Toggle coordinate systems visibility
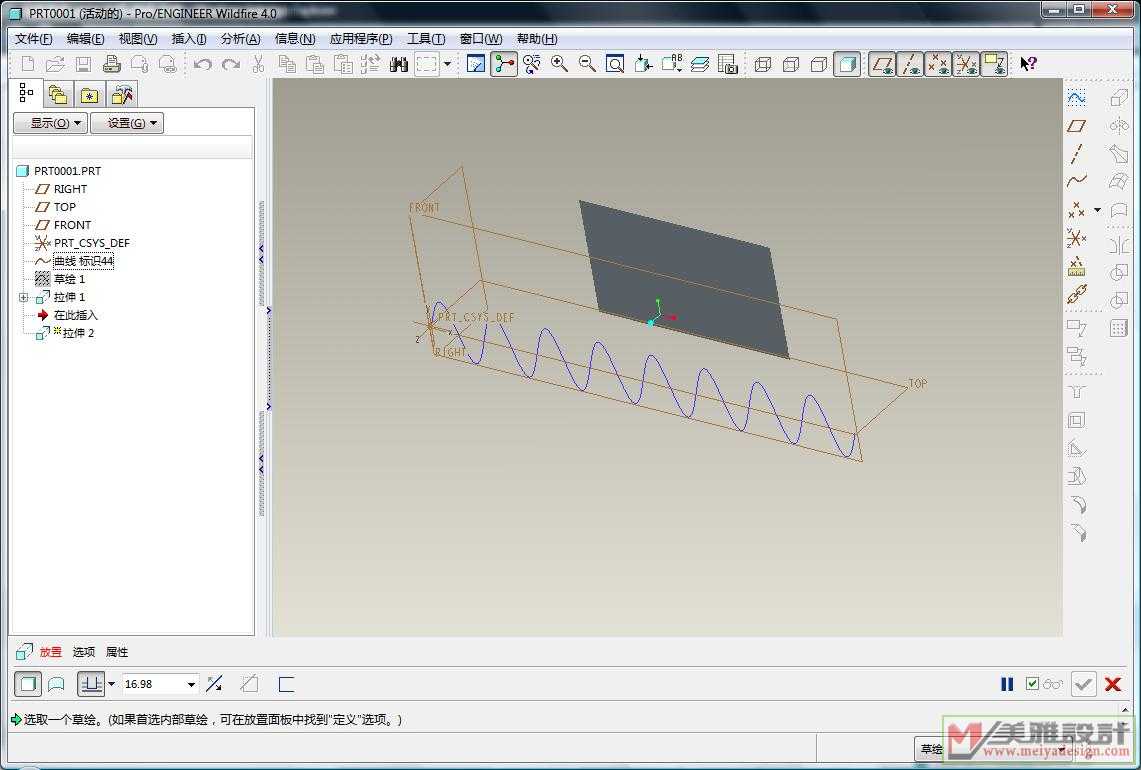This screenshot has height=770, width=1141. pyautogui.click(x=966, y=64)
